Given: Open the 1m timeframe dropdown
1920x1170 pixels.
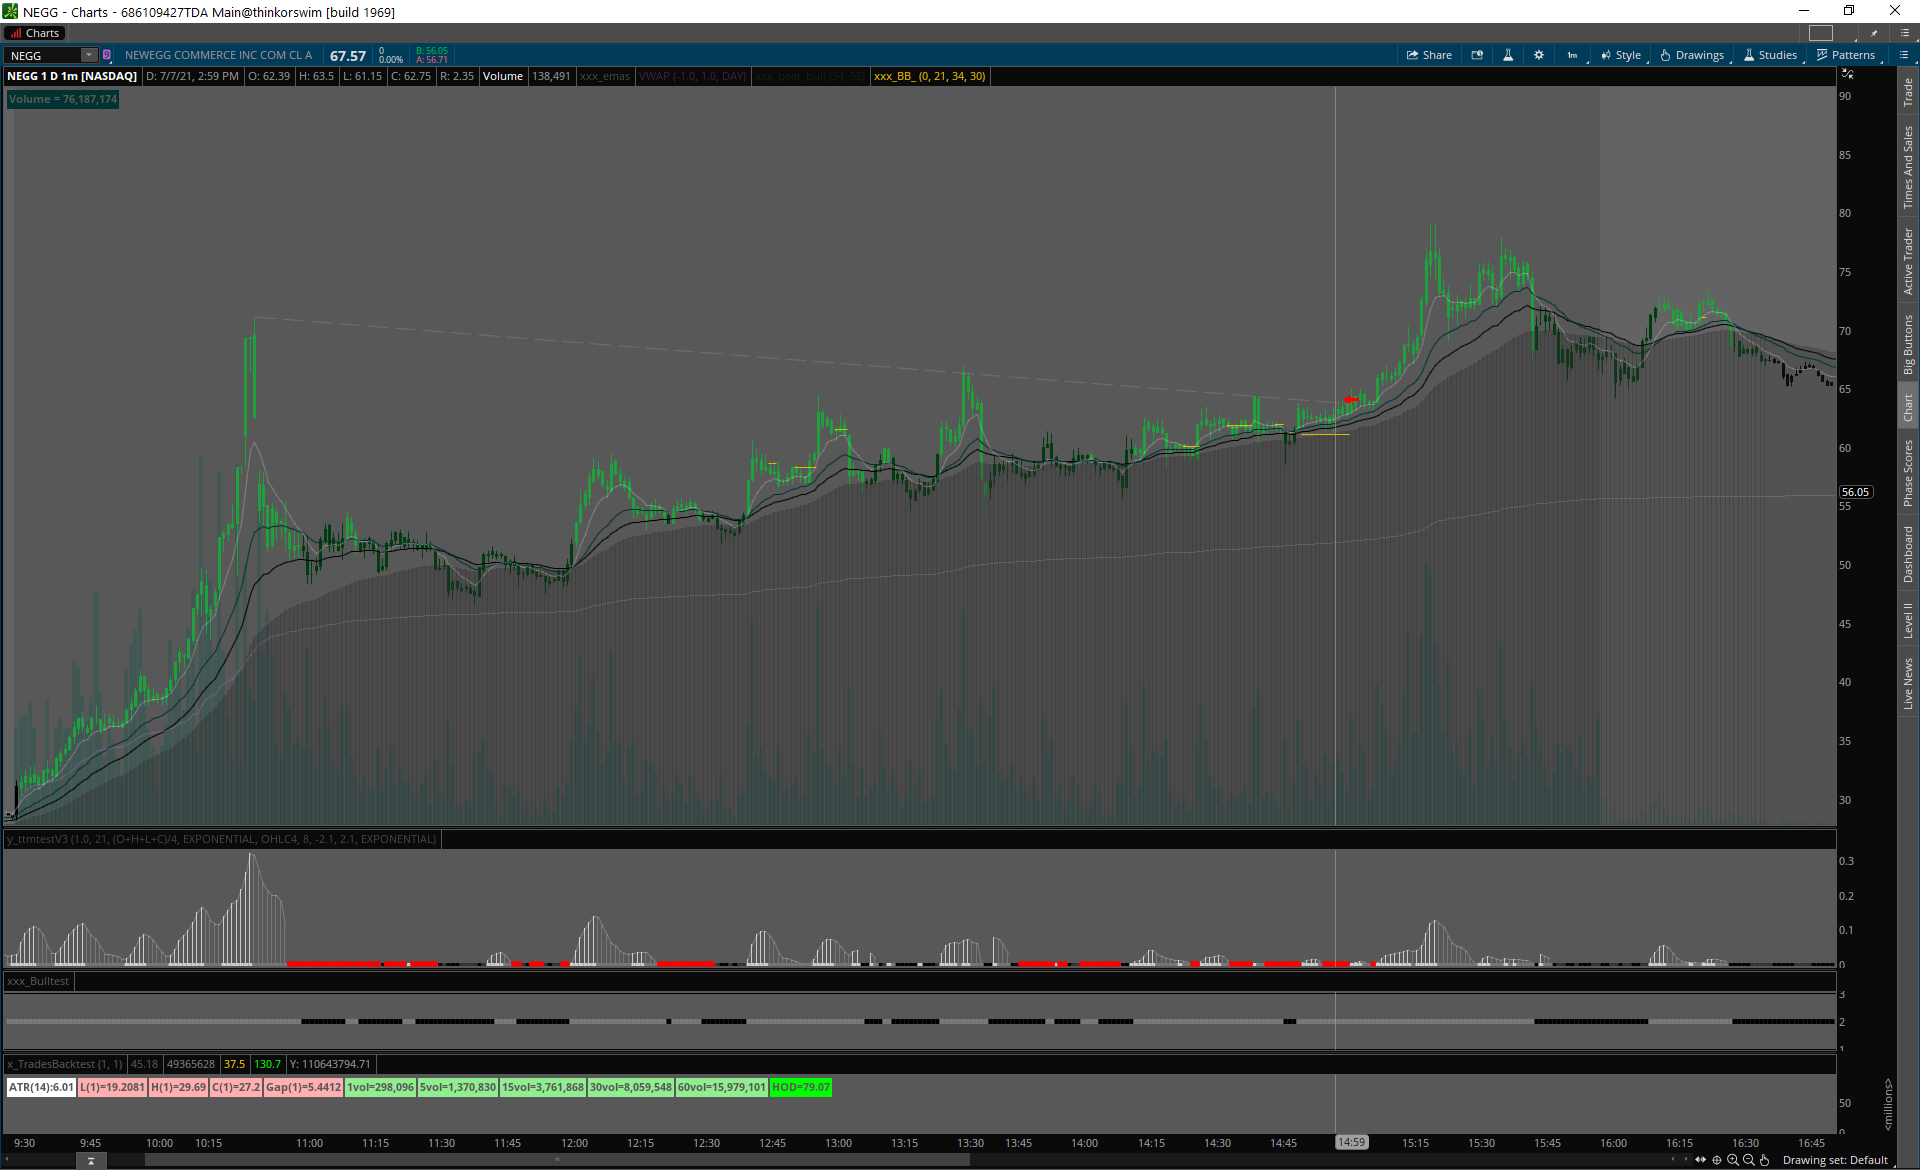Looking at the screenshot, I should pyautogui.click(x=1573, y=55).
